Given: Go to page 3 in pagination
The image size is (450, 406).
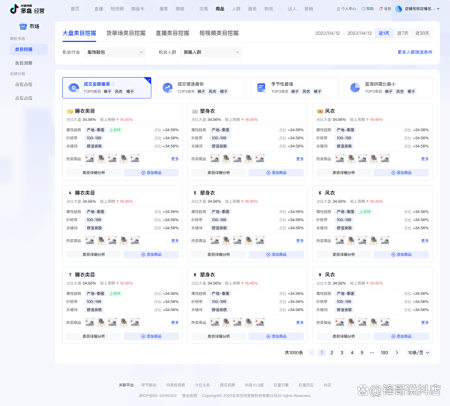Looking at the screenshot, I should (x=342, y=353).
